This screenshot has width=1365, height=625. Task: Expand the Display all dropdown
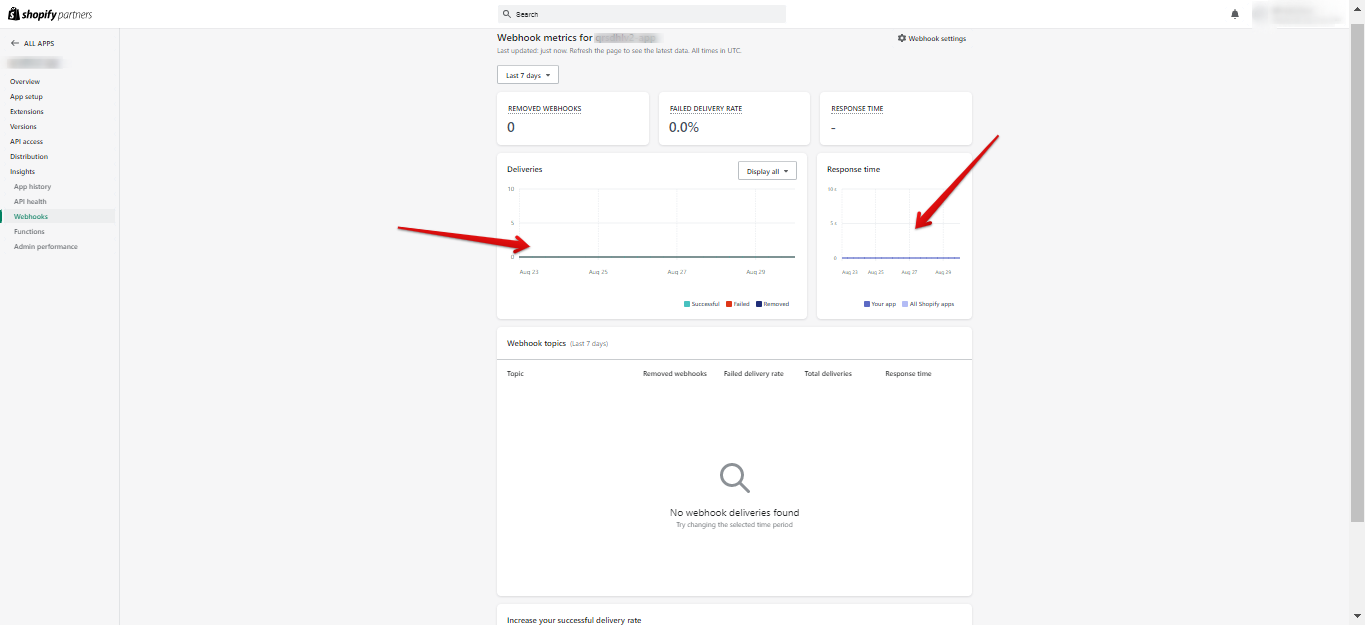click(767, 171)
